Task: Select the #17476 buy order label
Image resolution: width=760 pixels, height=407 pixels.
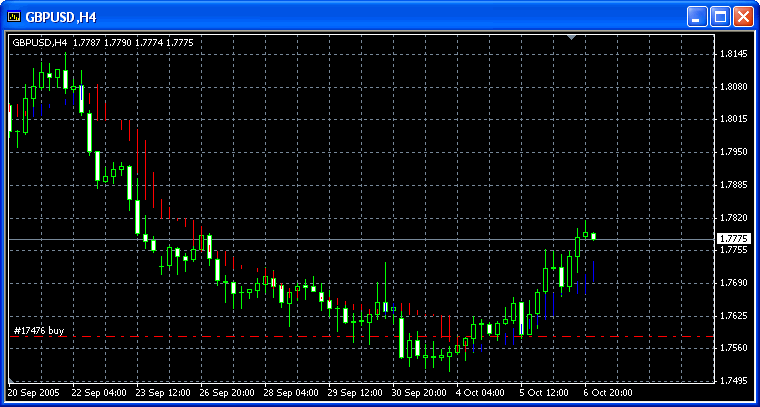Action: tap(38, 329)
